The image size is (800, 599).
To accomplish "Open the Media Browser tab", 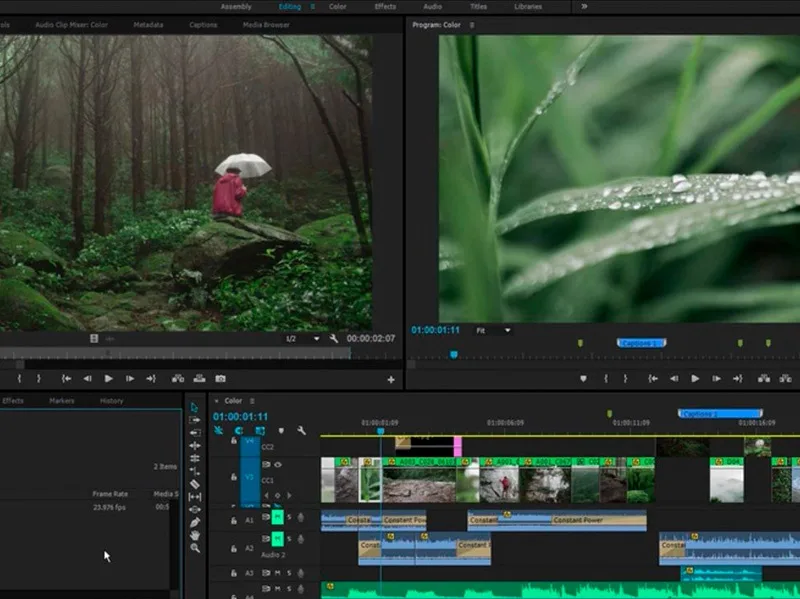I will [x=264, y=25].
